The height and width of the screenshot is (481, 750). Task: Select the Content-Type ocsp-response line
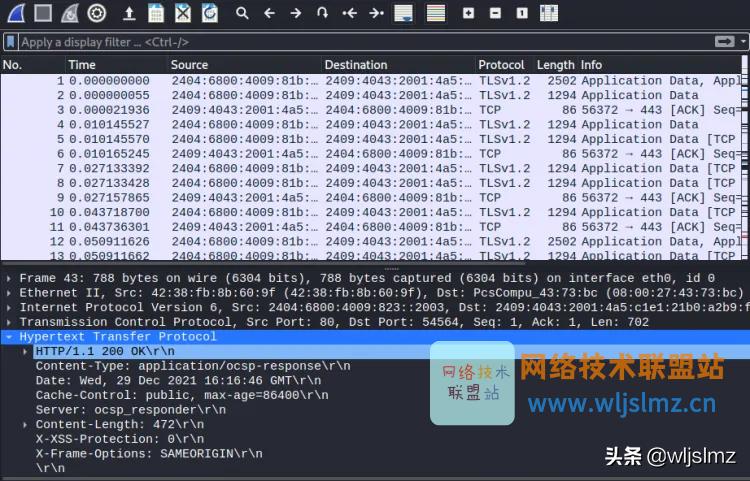point(193,366)
